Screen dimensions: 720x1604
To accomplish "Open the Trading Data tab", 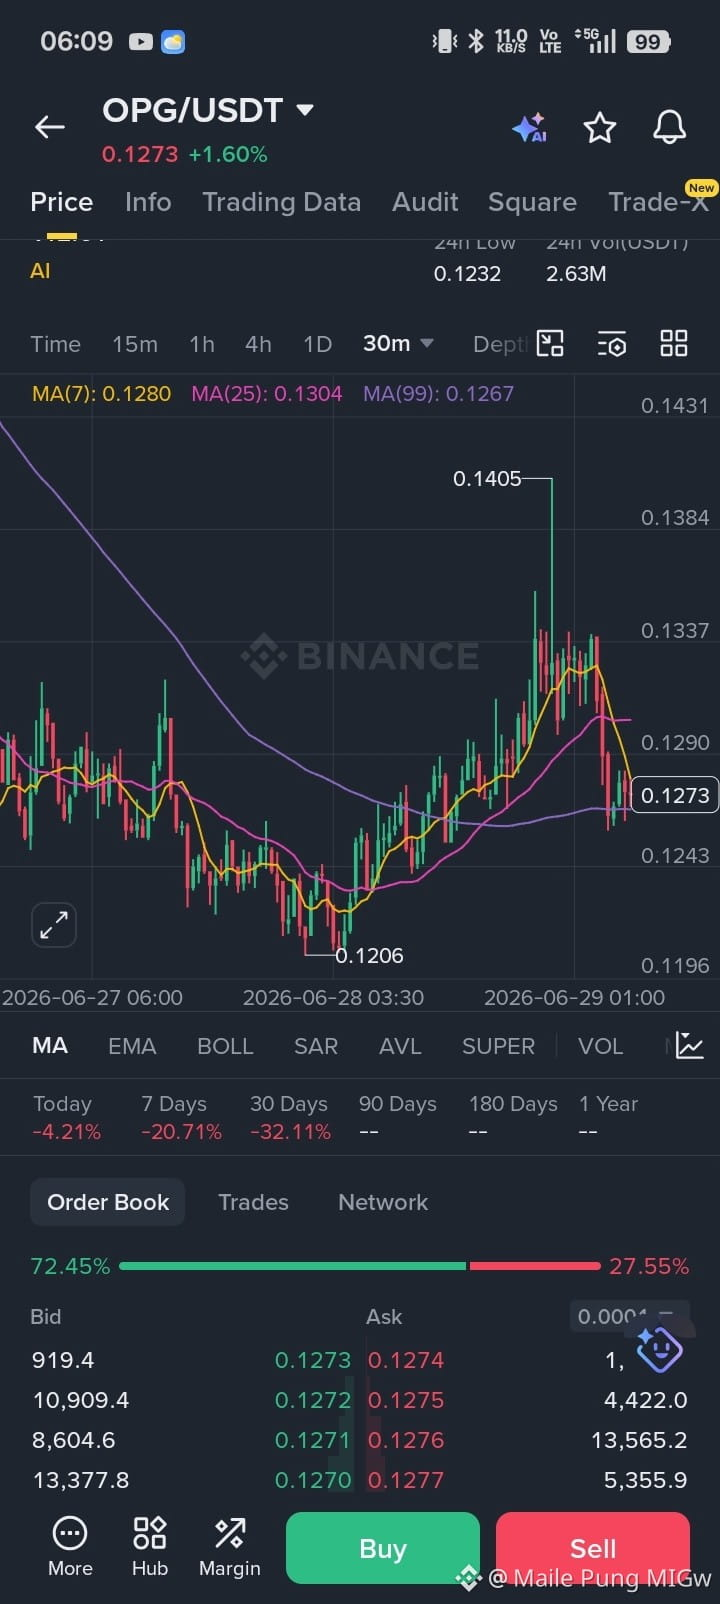I will tap(282, 202).
